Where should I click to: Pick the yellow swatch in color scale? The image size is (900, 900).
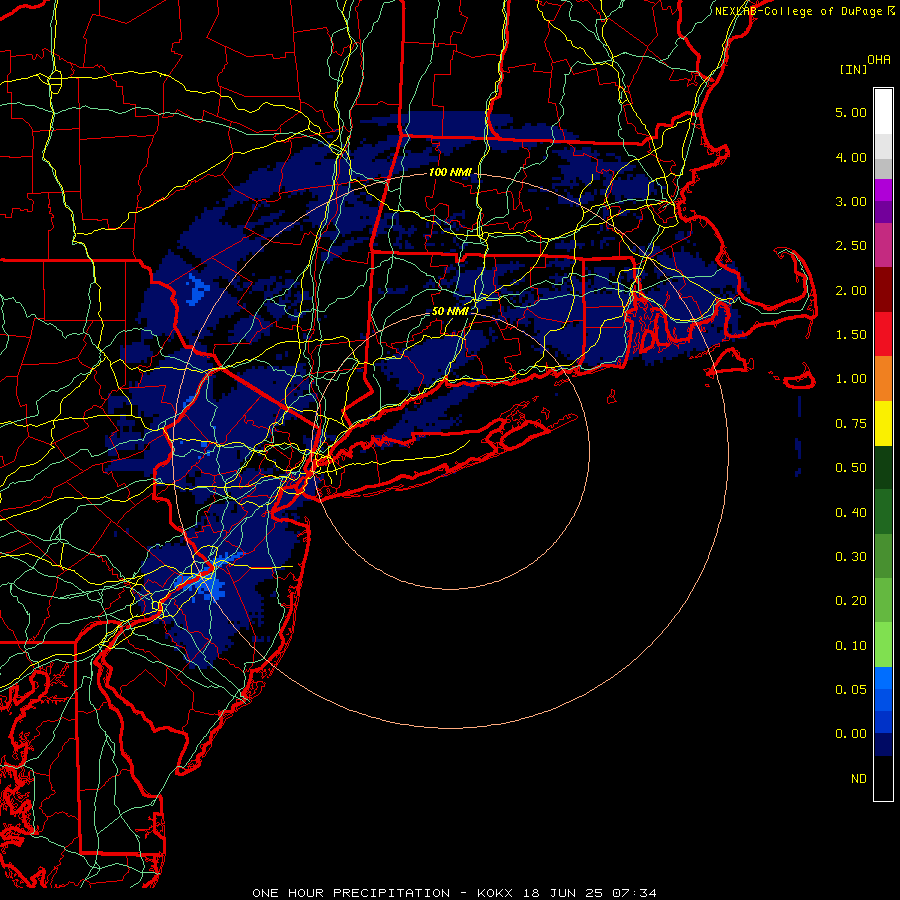(x=883, y=424)
